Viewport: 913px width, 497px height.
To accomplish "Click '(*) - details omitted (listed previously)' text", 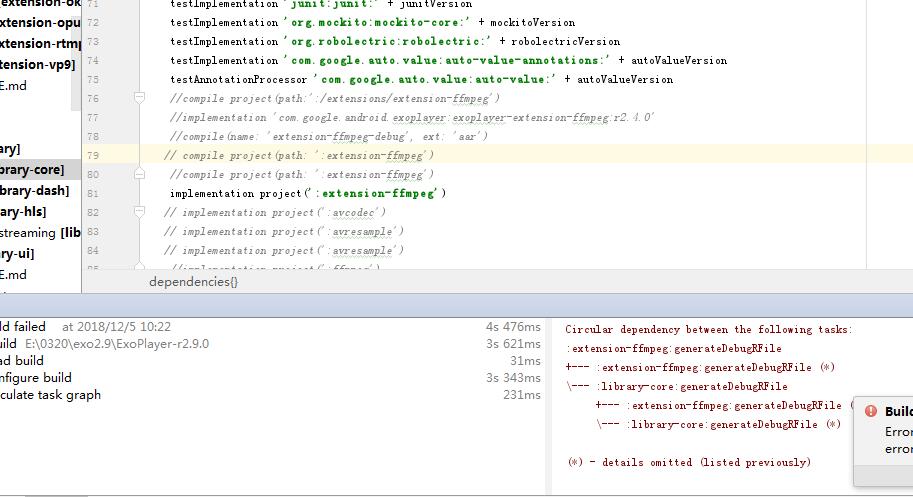I will pyautogui.click(x=689, y=462).
